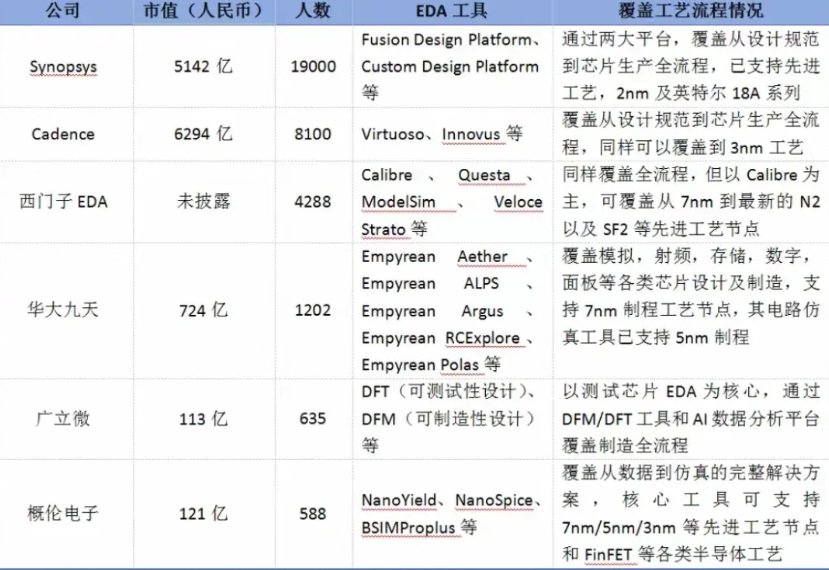Click the Siemens coverage text mentioning SF2
829x570 pixels.
pos(691,201)
